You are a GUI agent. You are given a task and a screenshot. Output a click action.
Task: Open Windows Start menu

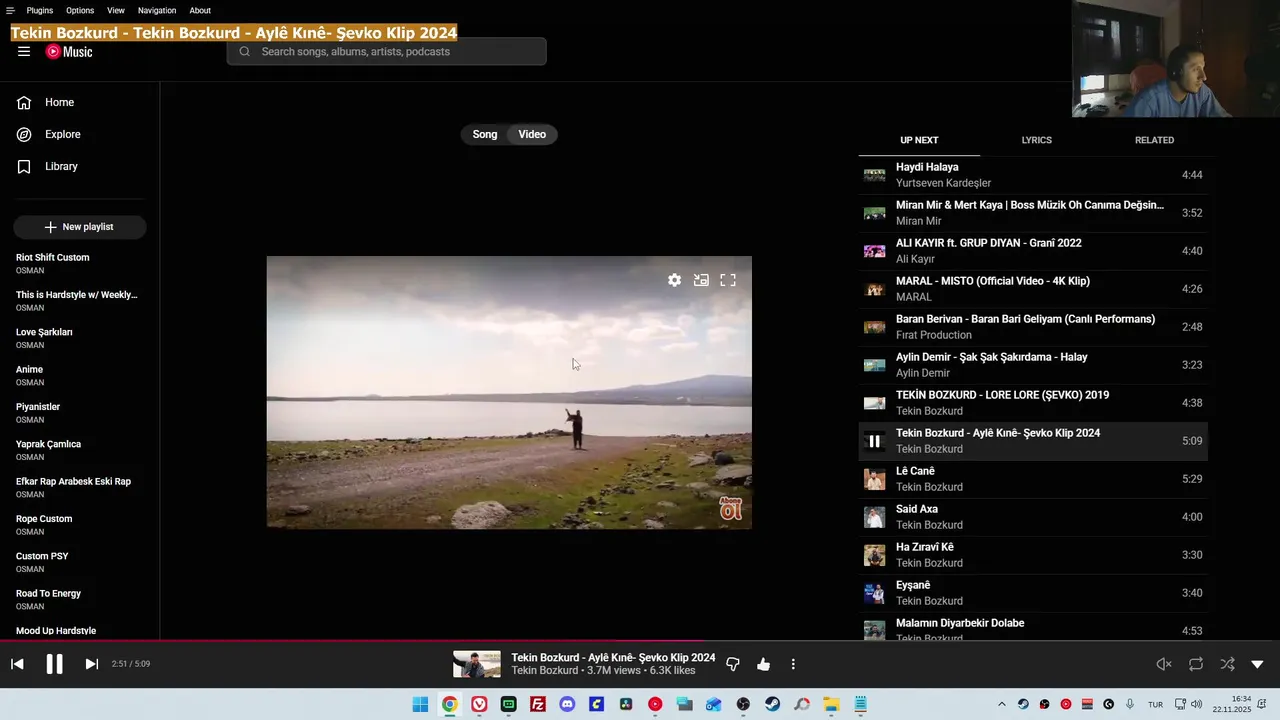coord(420,704)
